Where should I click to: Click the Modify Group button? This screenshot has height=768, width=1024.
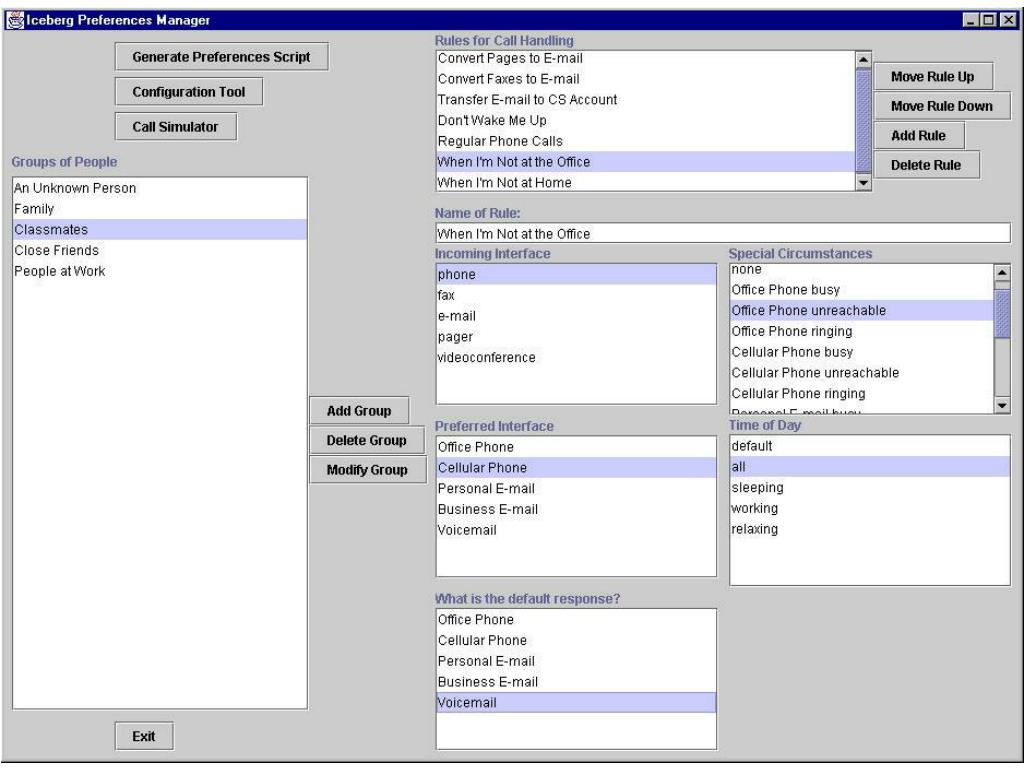[367, 470]
